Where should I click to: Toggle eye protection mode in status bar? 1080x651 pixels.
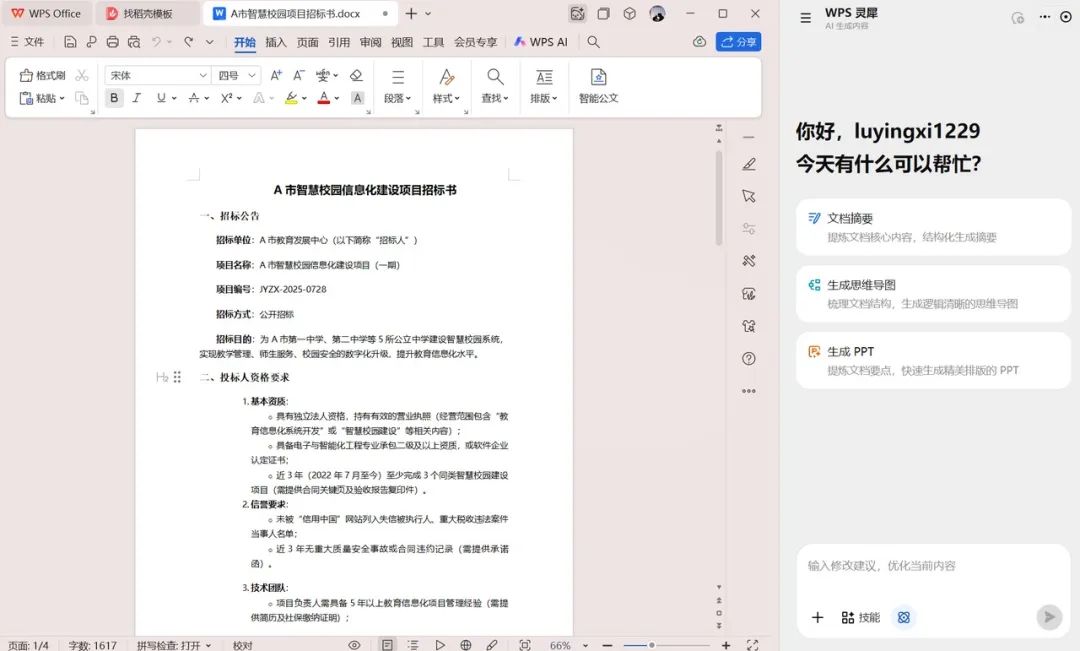point(354,645)
